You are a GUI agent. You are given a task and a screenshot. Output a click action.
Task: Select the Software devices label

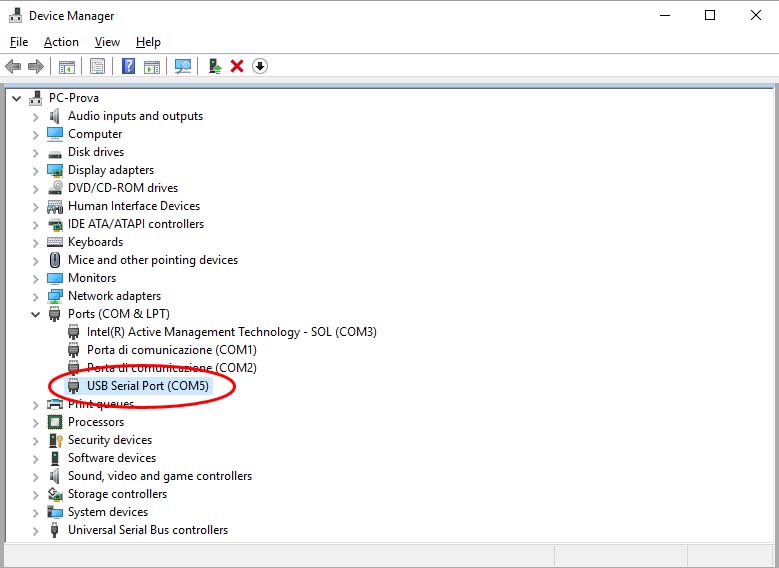(112, 458)
